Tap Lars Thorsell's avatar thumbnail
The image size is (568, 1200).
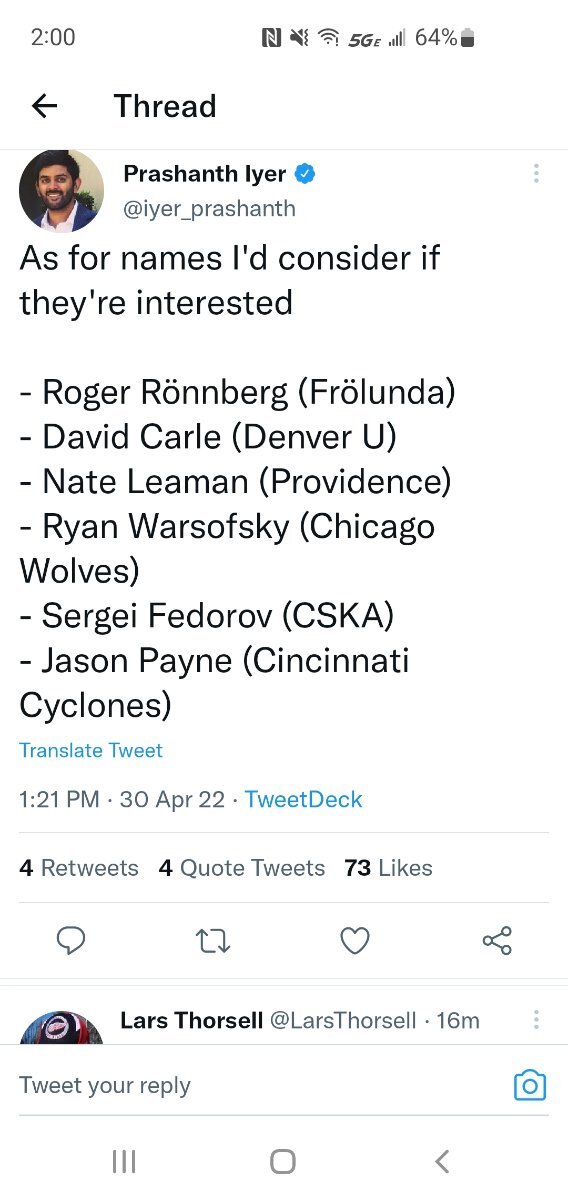pos(62,1028)
